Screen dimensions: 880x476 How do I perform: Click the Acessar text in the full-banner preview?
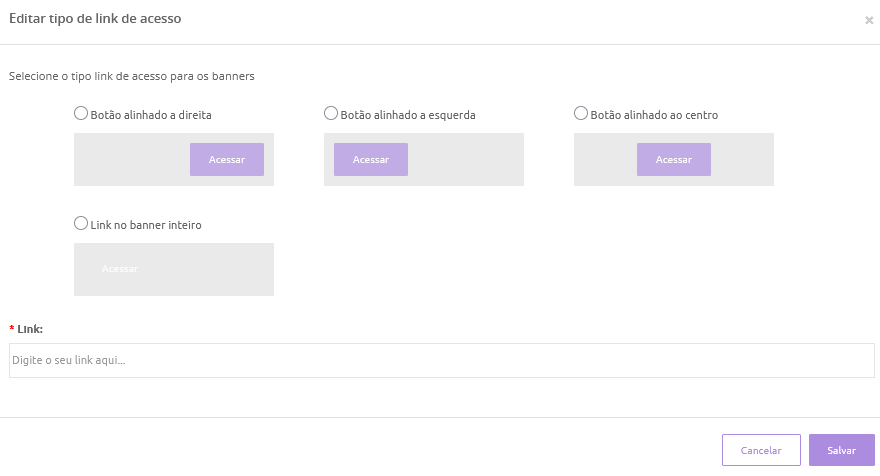tap(120, 269)
